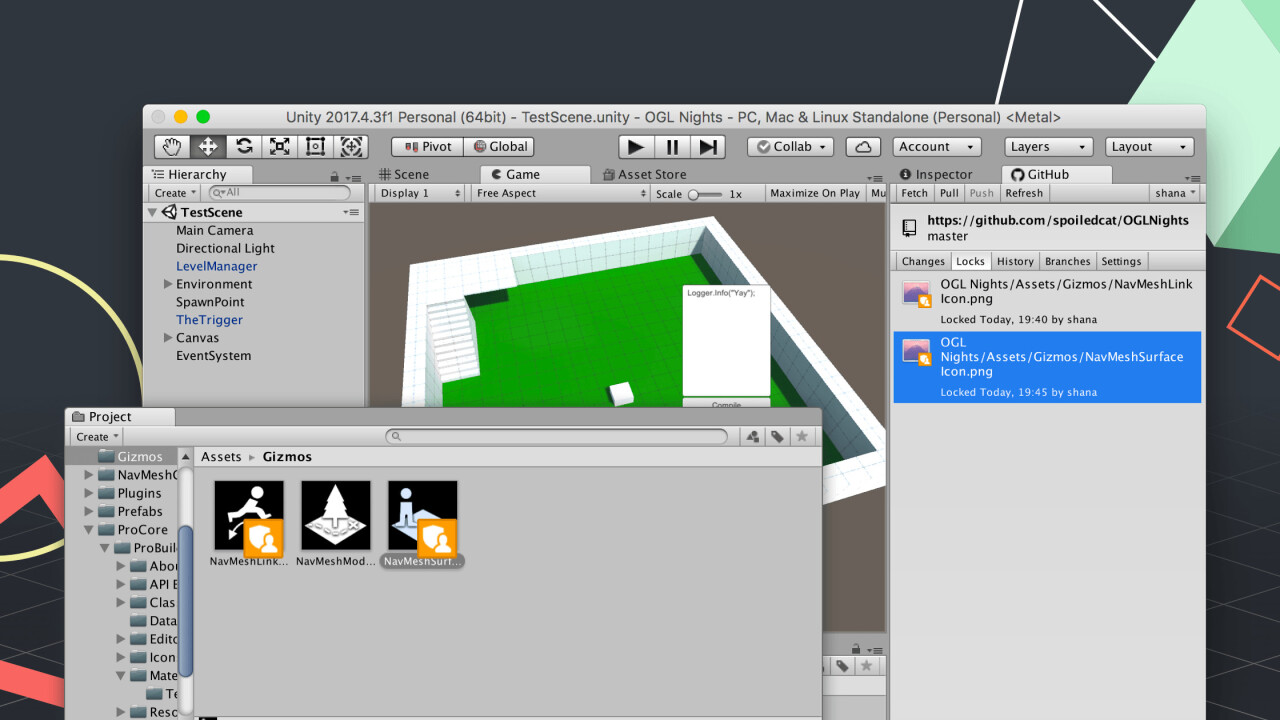The height and width of the screenshot is (720, 1280).
Task: Select the Rect Transform tool
Action: [316, 147]
